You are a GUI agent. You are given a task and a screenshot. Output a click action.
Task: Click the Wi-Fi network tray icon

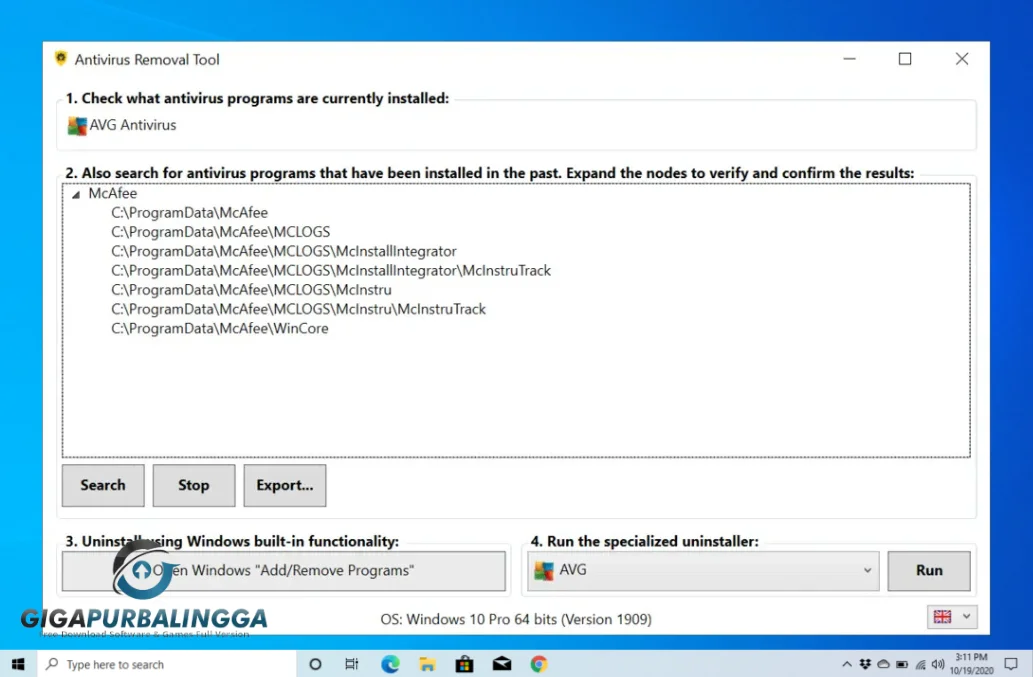[x=920, y=664]
